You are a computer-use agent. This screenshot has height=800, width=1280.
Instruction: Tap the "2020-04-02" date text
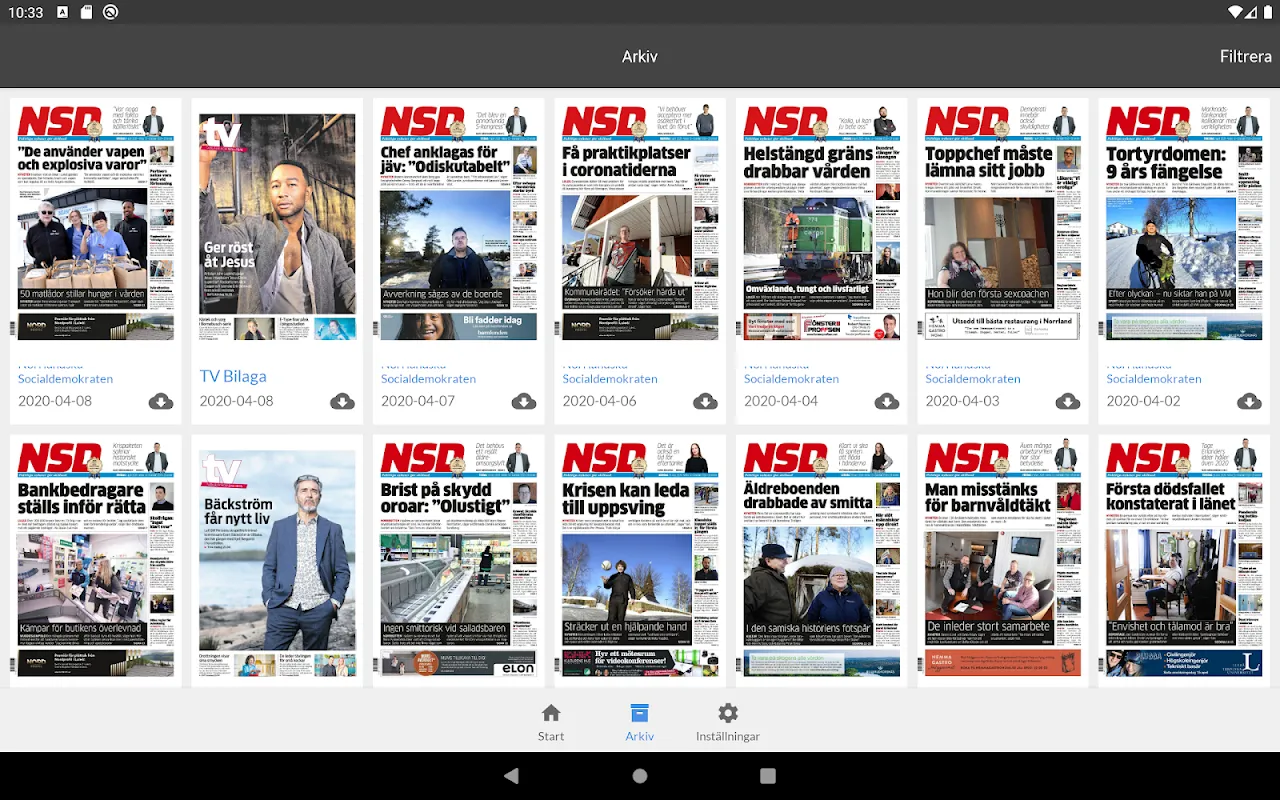(1143, 401)
